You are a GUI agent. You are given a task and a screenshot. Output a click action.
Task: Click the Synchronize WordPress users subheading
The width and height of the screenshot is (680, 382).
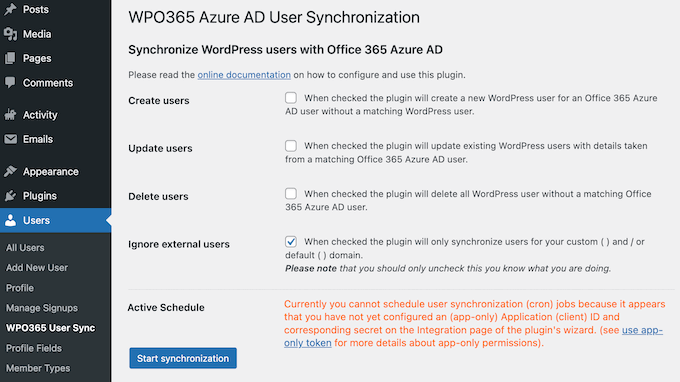coord(285,50)
